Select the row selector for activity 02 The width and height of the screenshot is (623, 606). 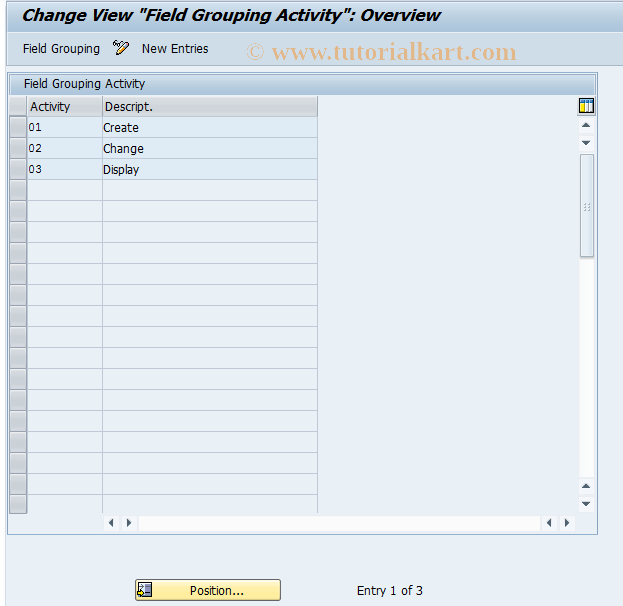pos(18,148)
